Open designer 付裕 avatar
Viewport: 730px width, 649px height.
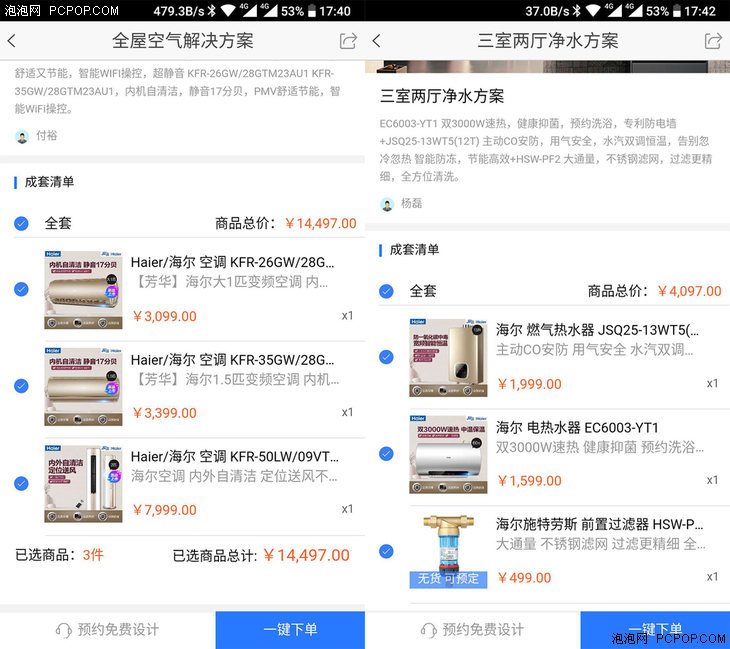point(22,136)
